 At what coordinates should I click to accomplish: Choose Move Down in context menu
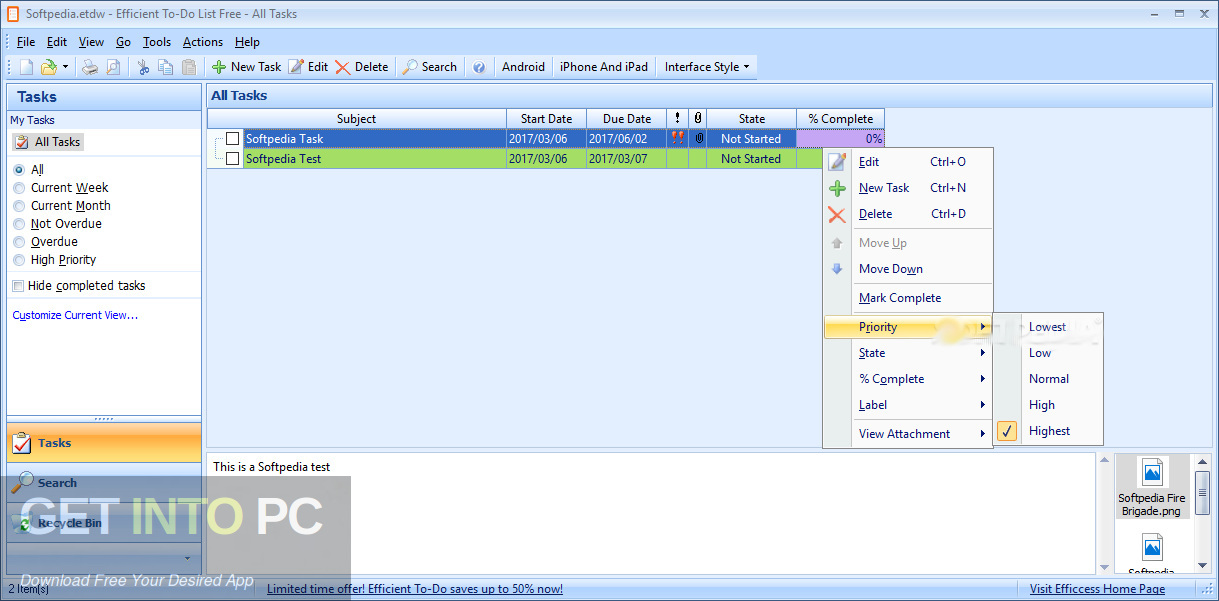(908, 269)
